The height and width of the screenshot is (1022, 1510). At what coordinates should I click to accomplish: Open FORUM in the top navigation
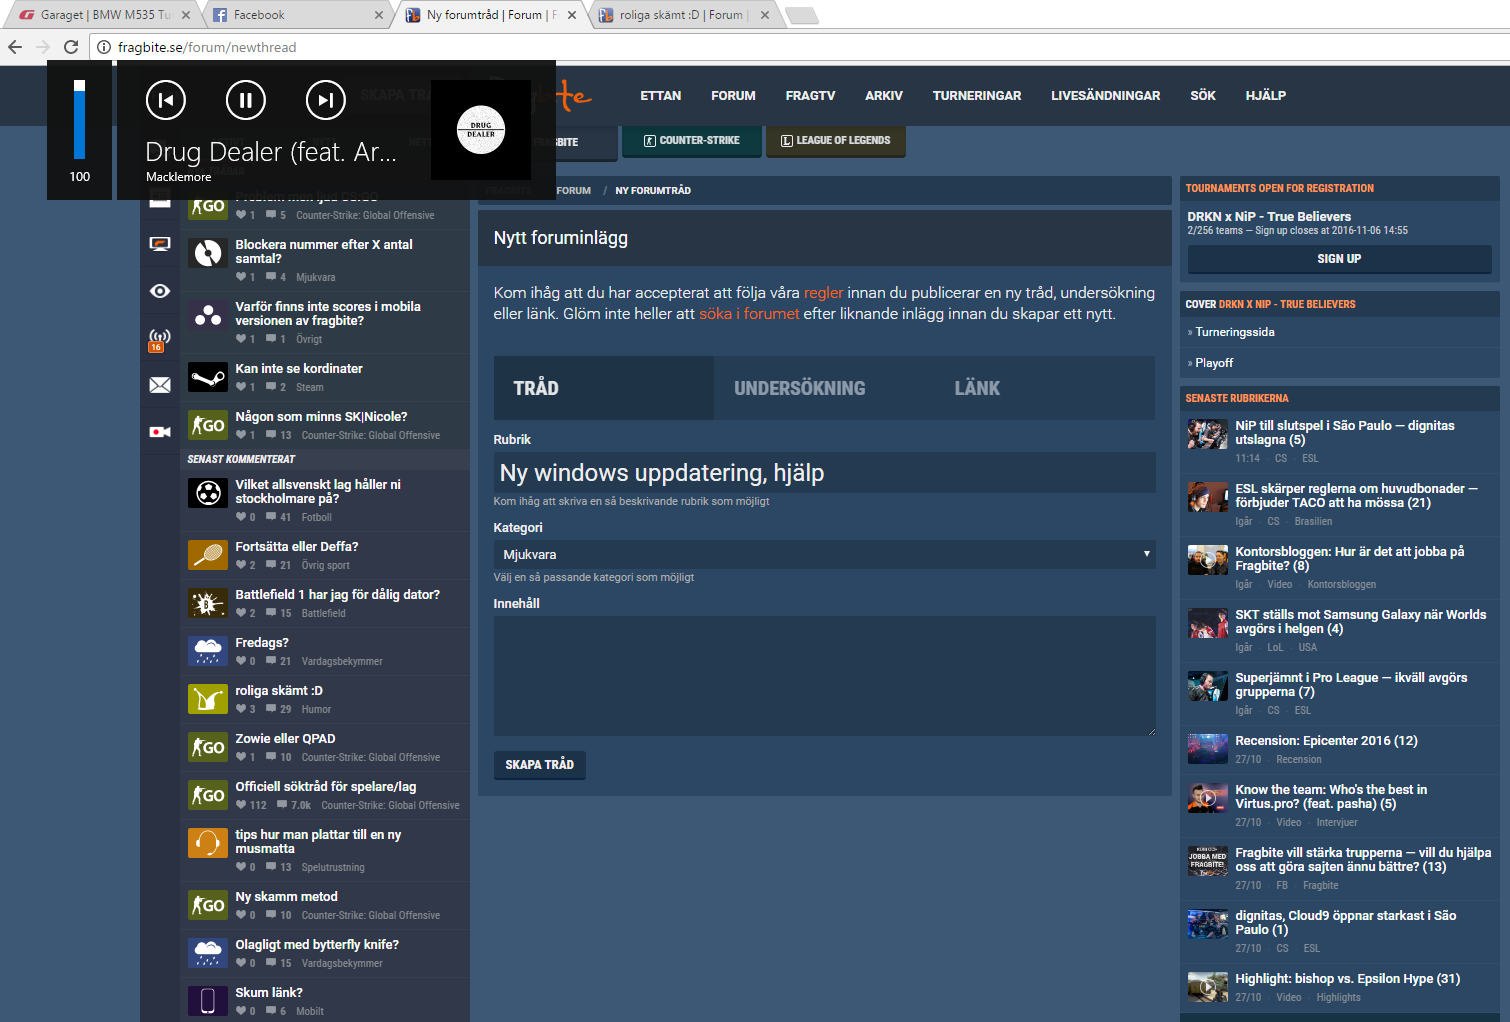coord(733,96)
